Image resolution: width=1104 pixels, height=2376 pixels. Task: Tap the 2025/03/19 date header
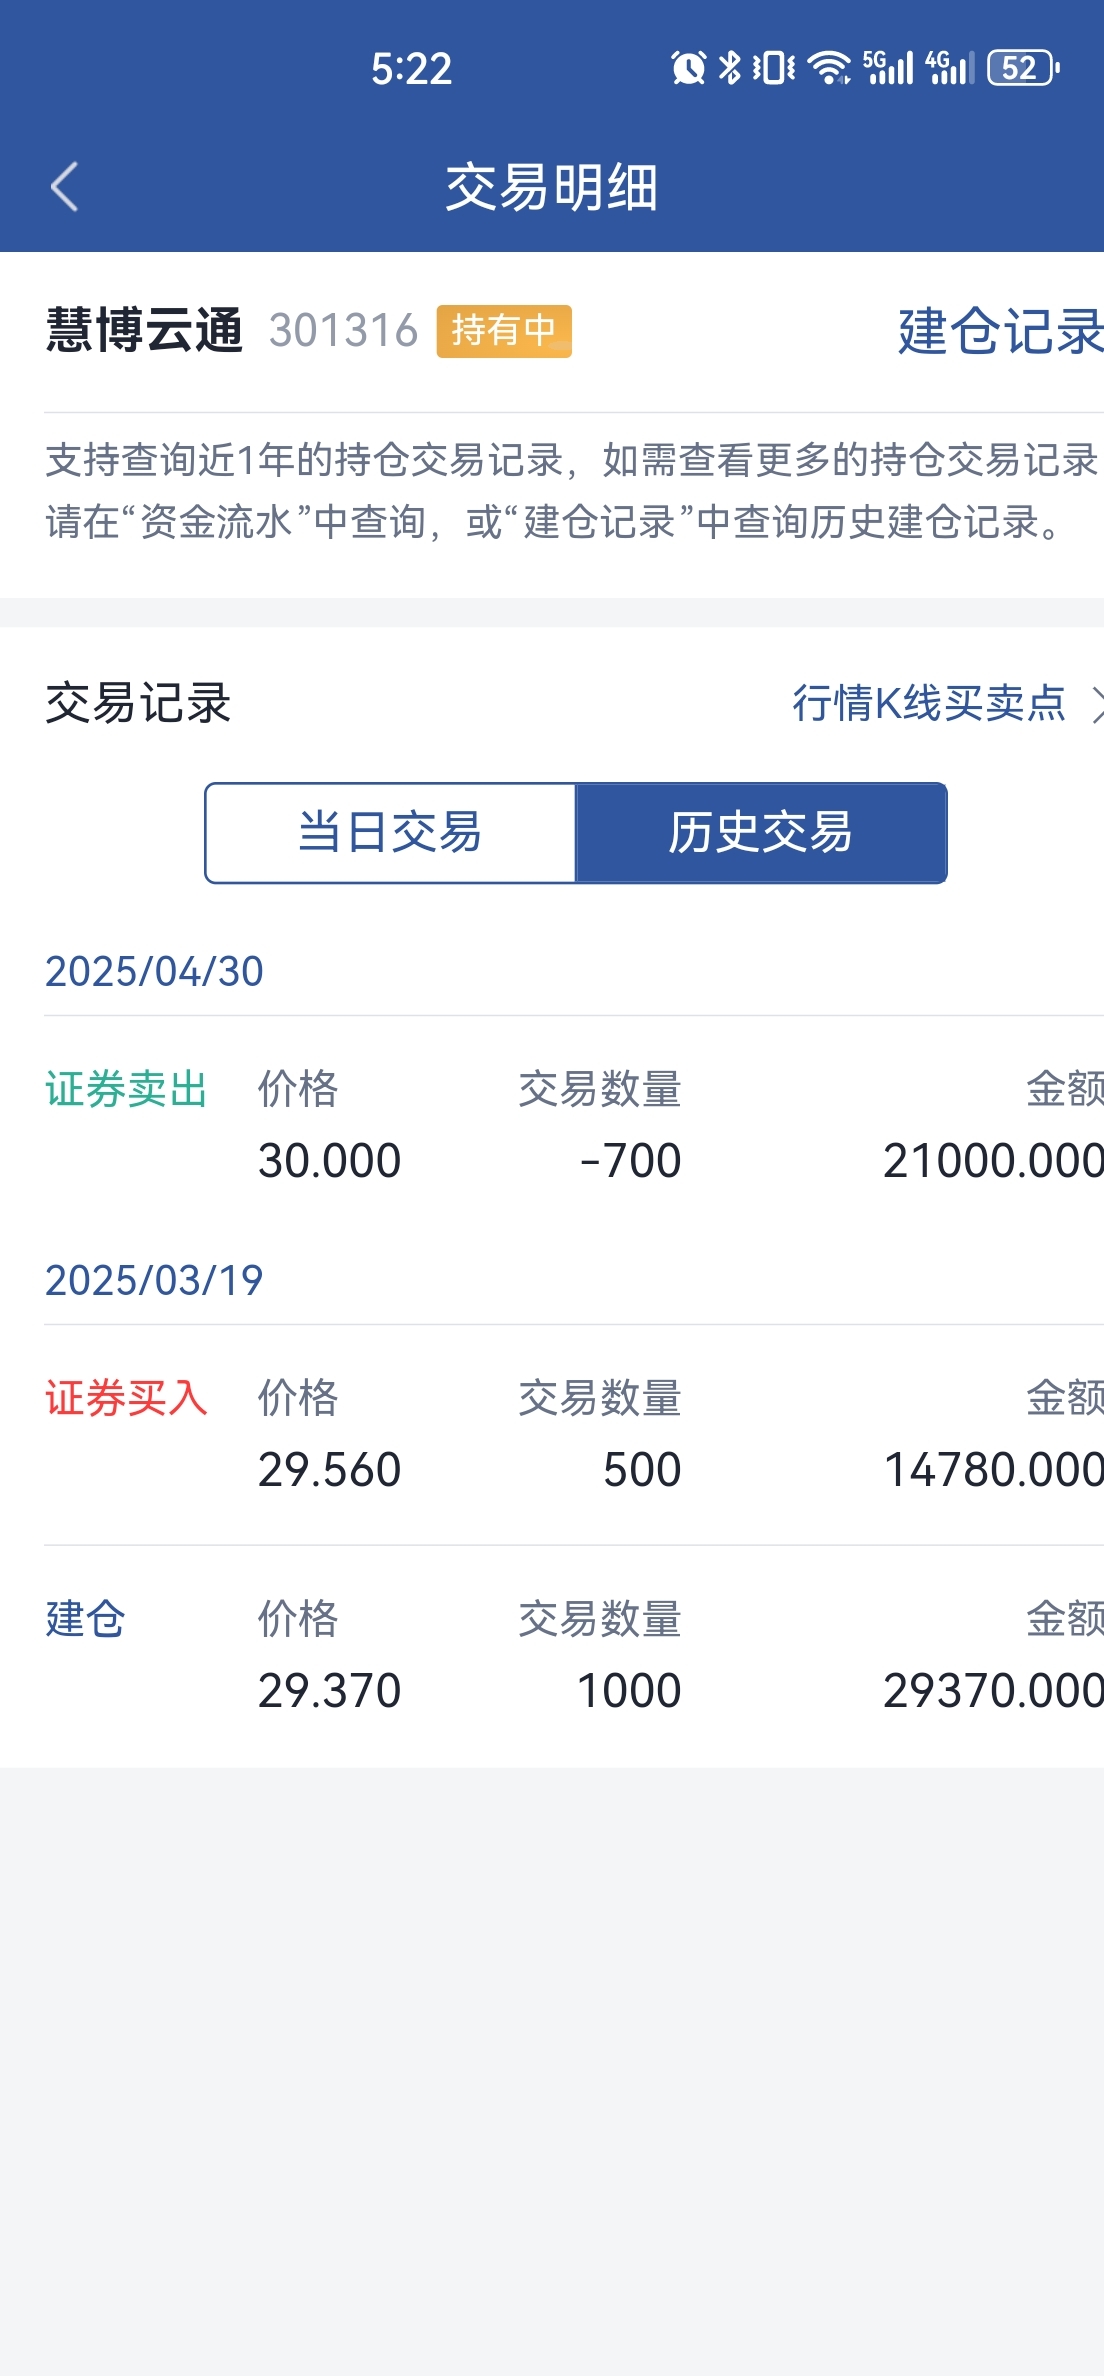154,1280
